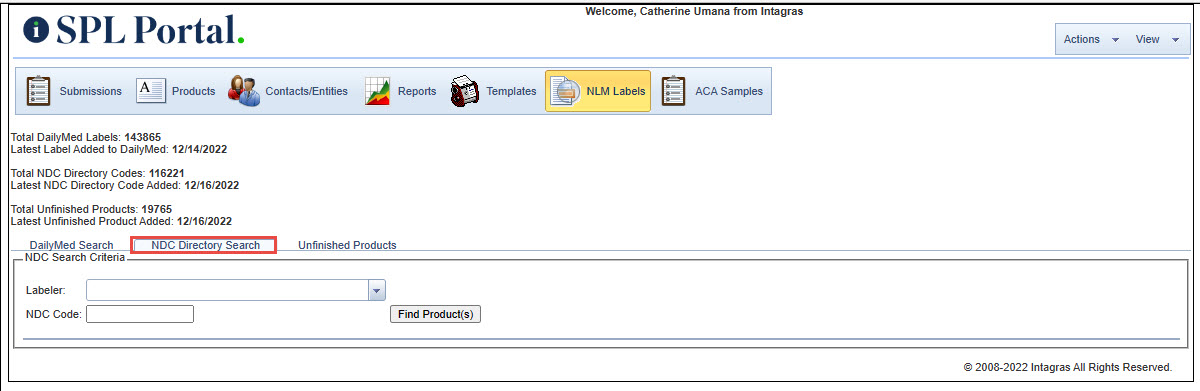The height and width of the screenshot is (391, 1200).
Task: Open the Templates section
Action: pyautogui.click(x=493, y=91)
